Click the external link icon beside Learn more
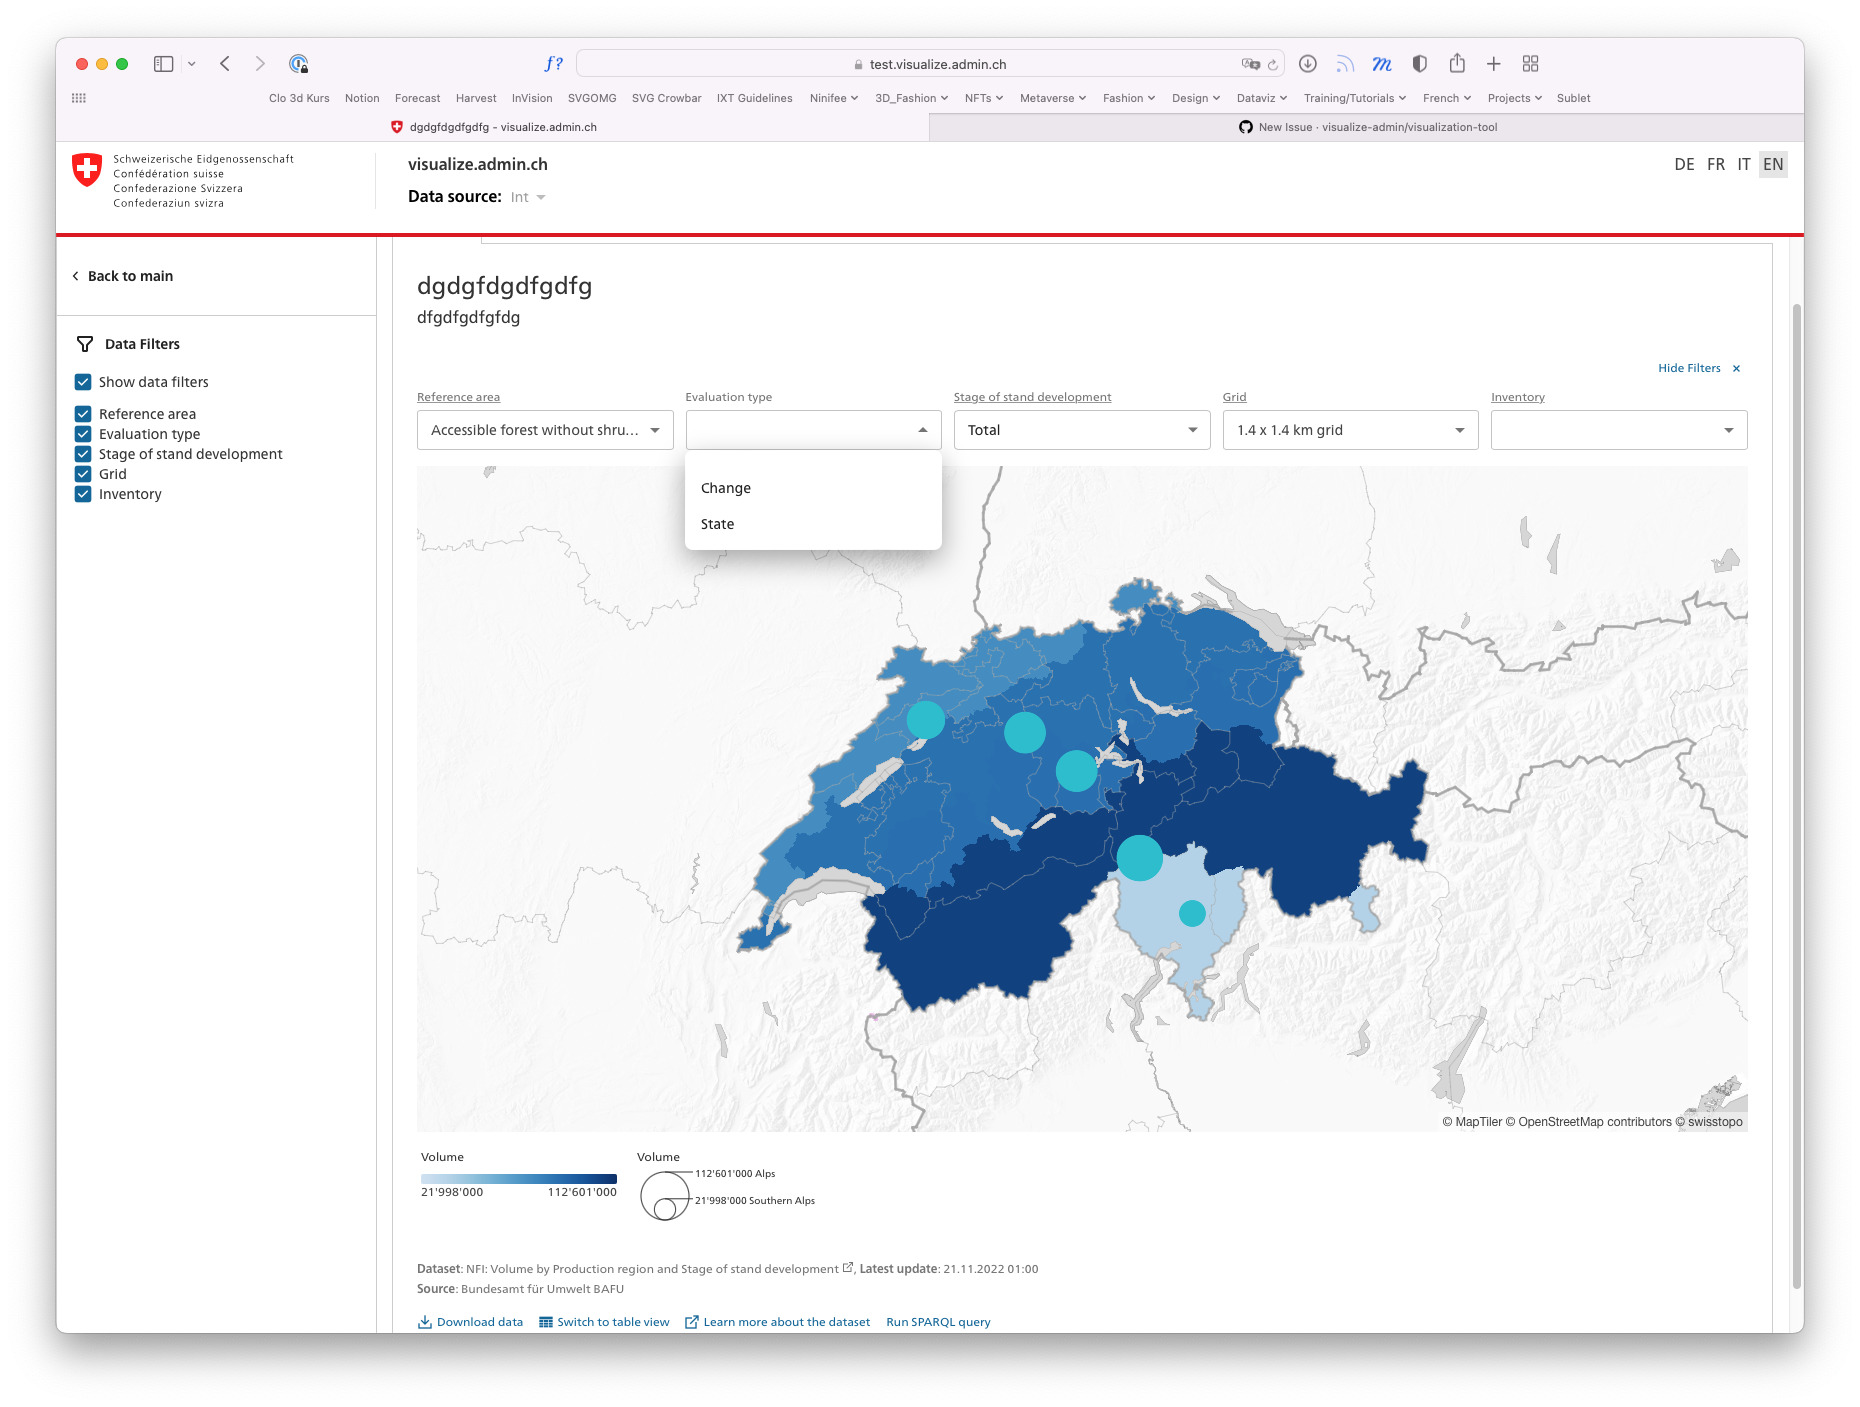 pyautogui.click(x=691, y=1321)
